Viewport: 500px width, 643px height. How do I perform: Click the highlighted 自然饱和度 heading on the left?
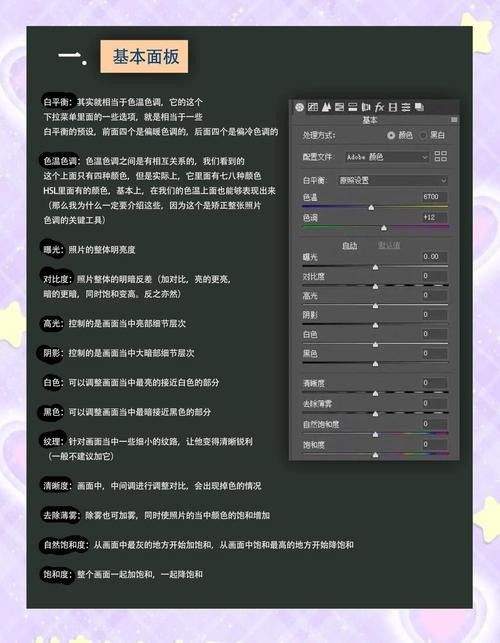66,545
